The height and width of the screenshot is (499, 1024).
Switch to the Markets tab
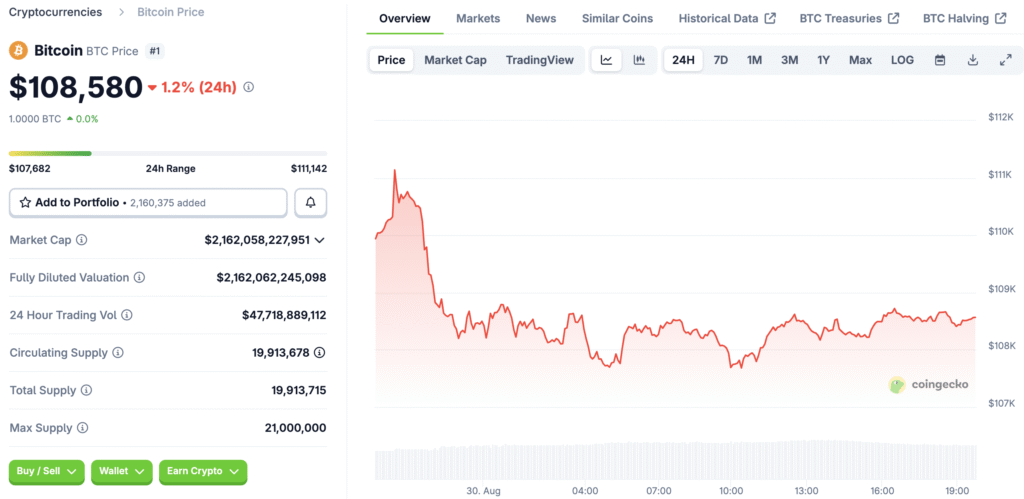click(478, 18)
